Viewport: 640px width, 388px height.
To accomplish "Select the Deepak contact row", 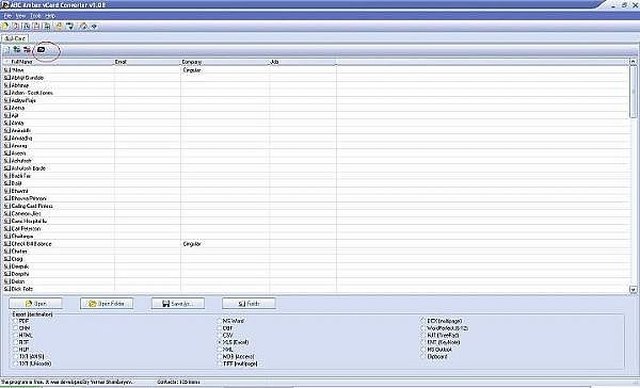I will click(316, 266).
